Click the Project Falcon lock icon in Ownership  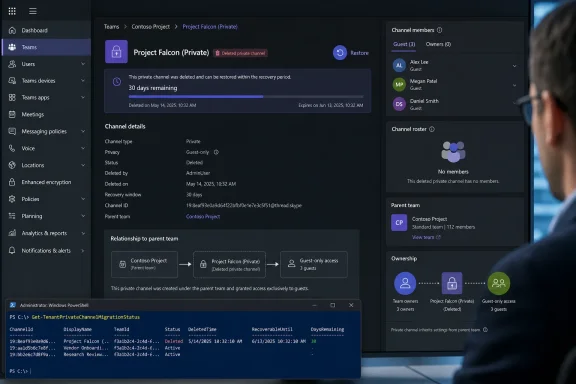452,283
